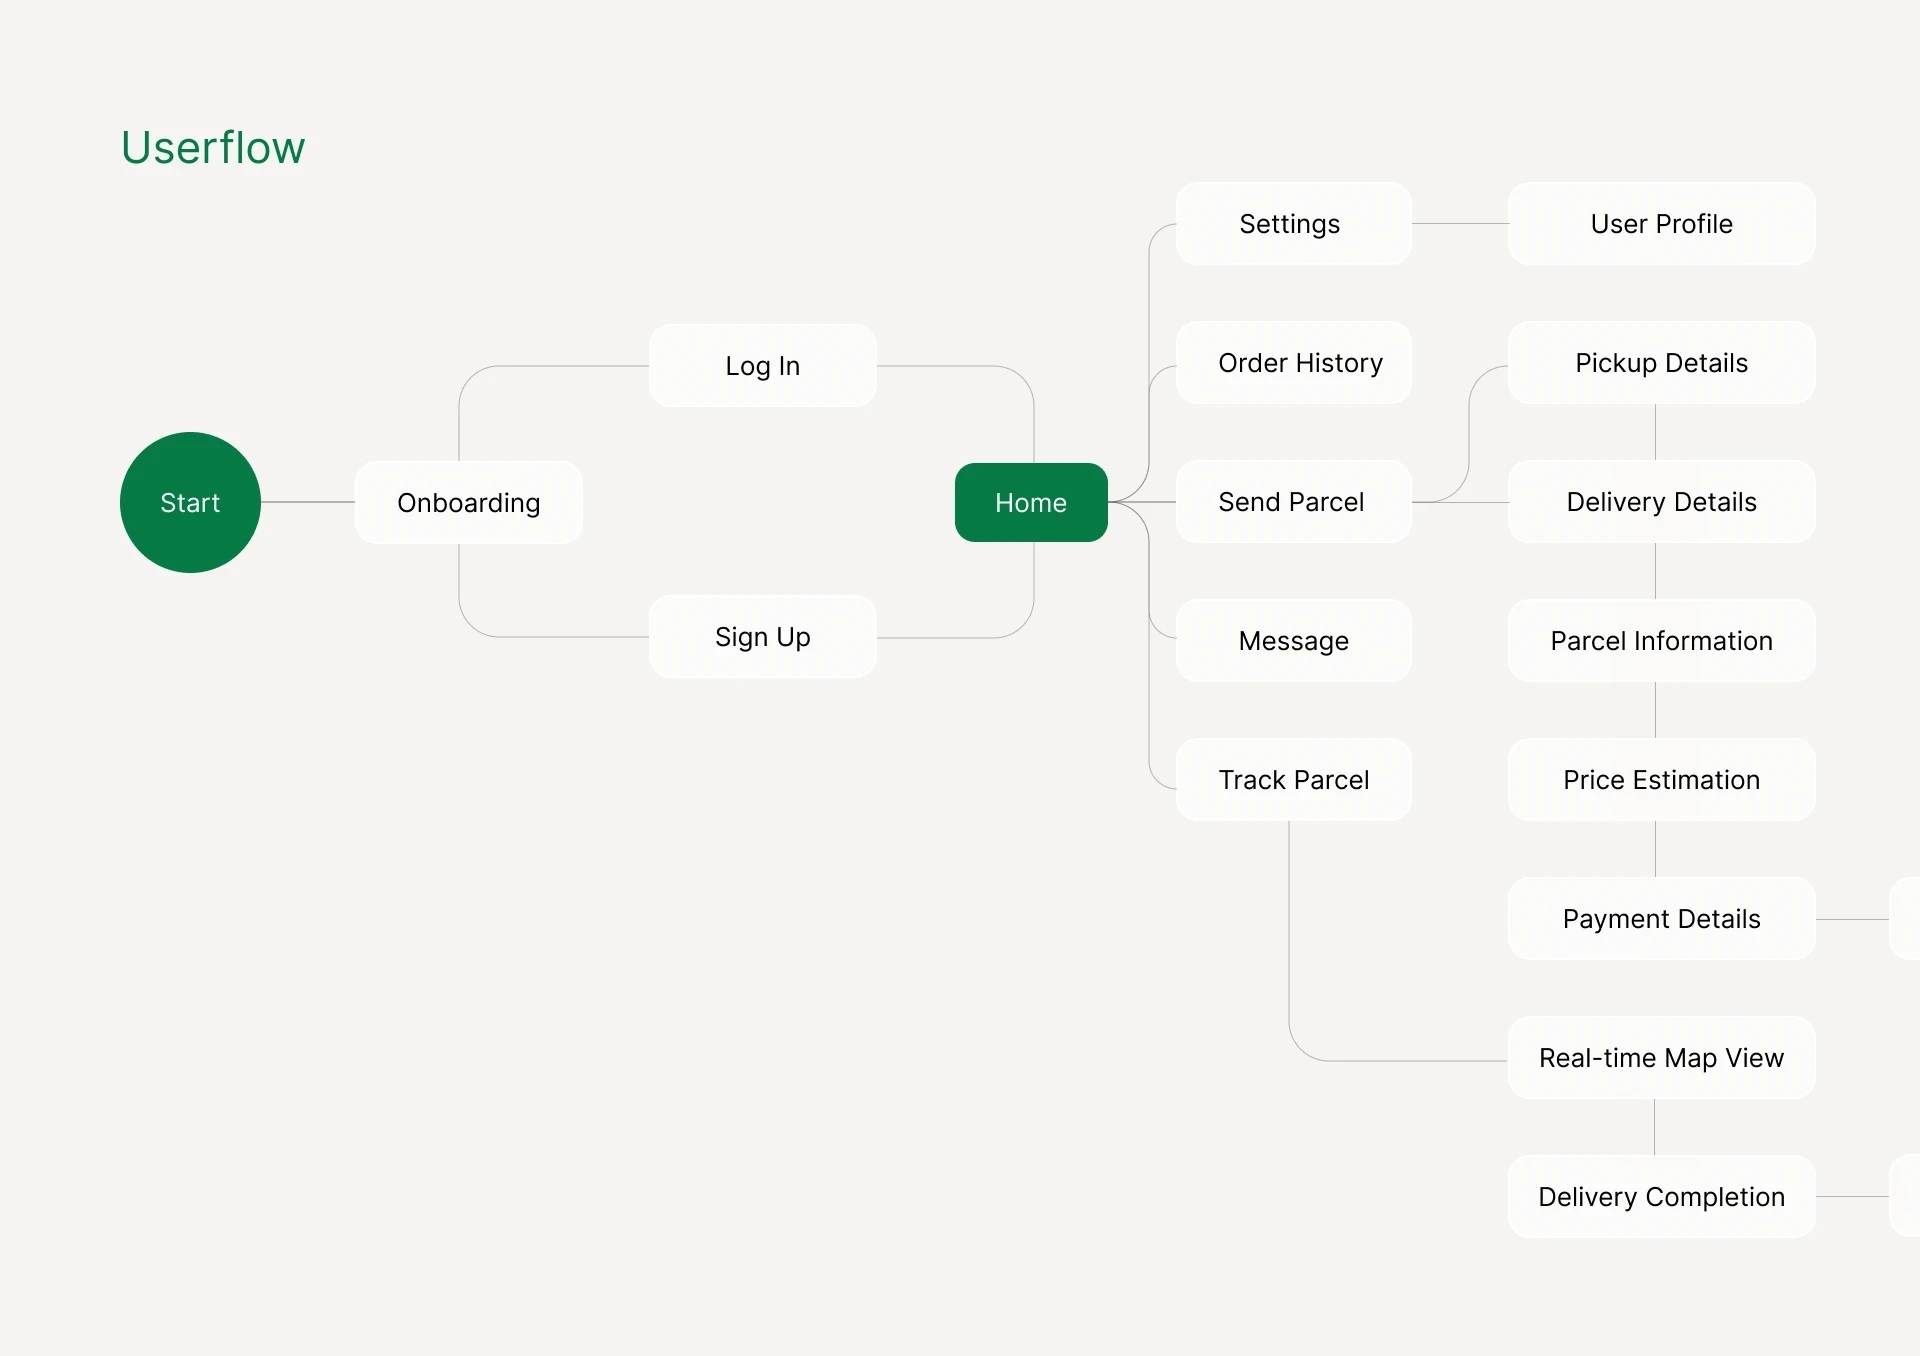Click the Sign Up node
The height and width of the screenshot is (1356, 1920).
(762, 637)
